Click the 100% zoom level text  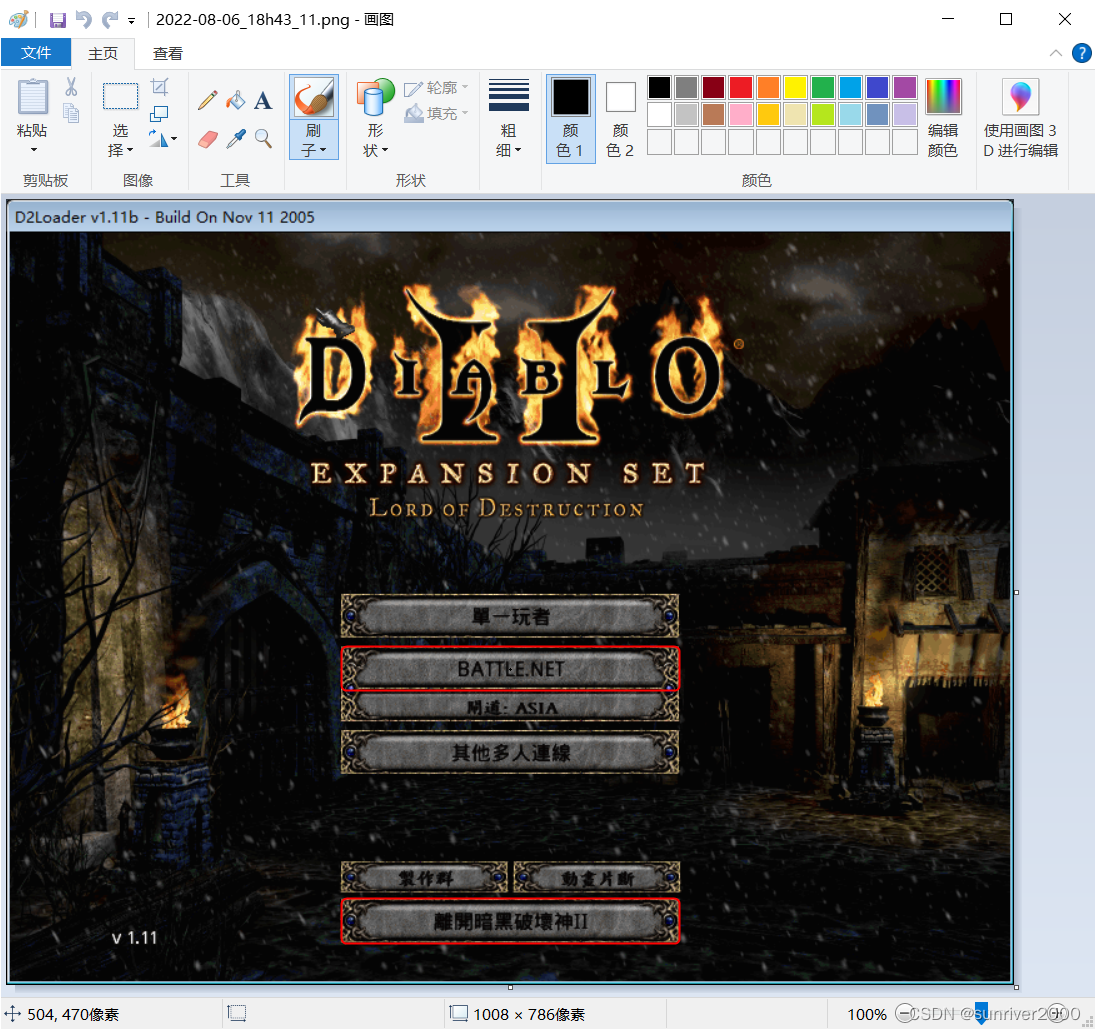click(x=867, y=1014)
